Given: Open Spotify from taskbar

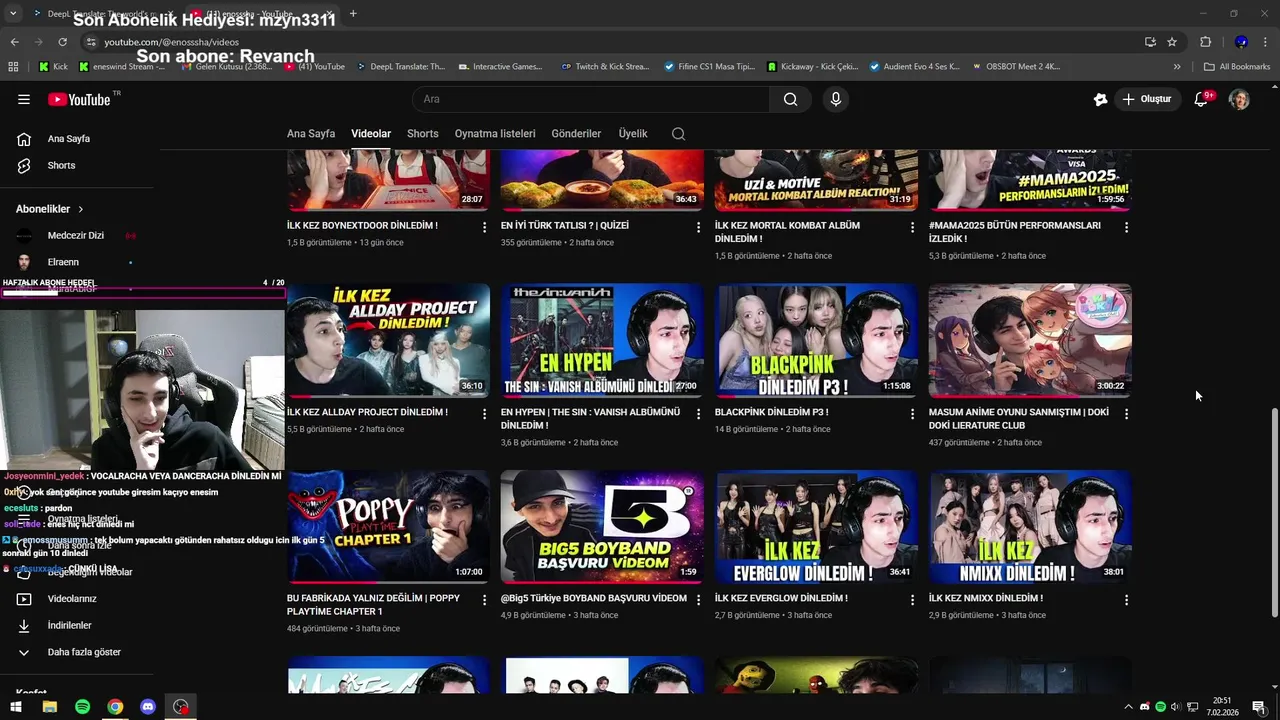Looking at the screenshot, I should coord(82,707).
